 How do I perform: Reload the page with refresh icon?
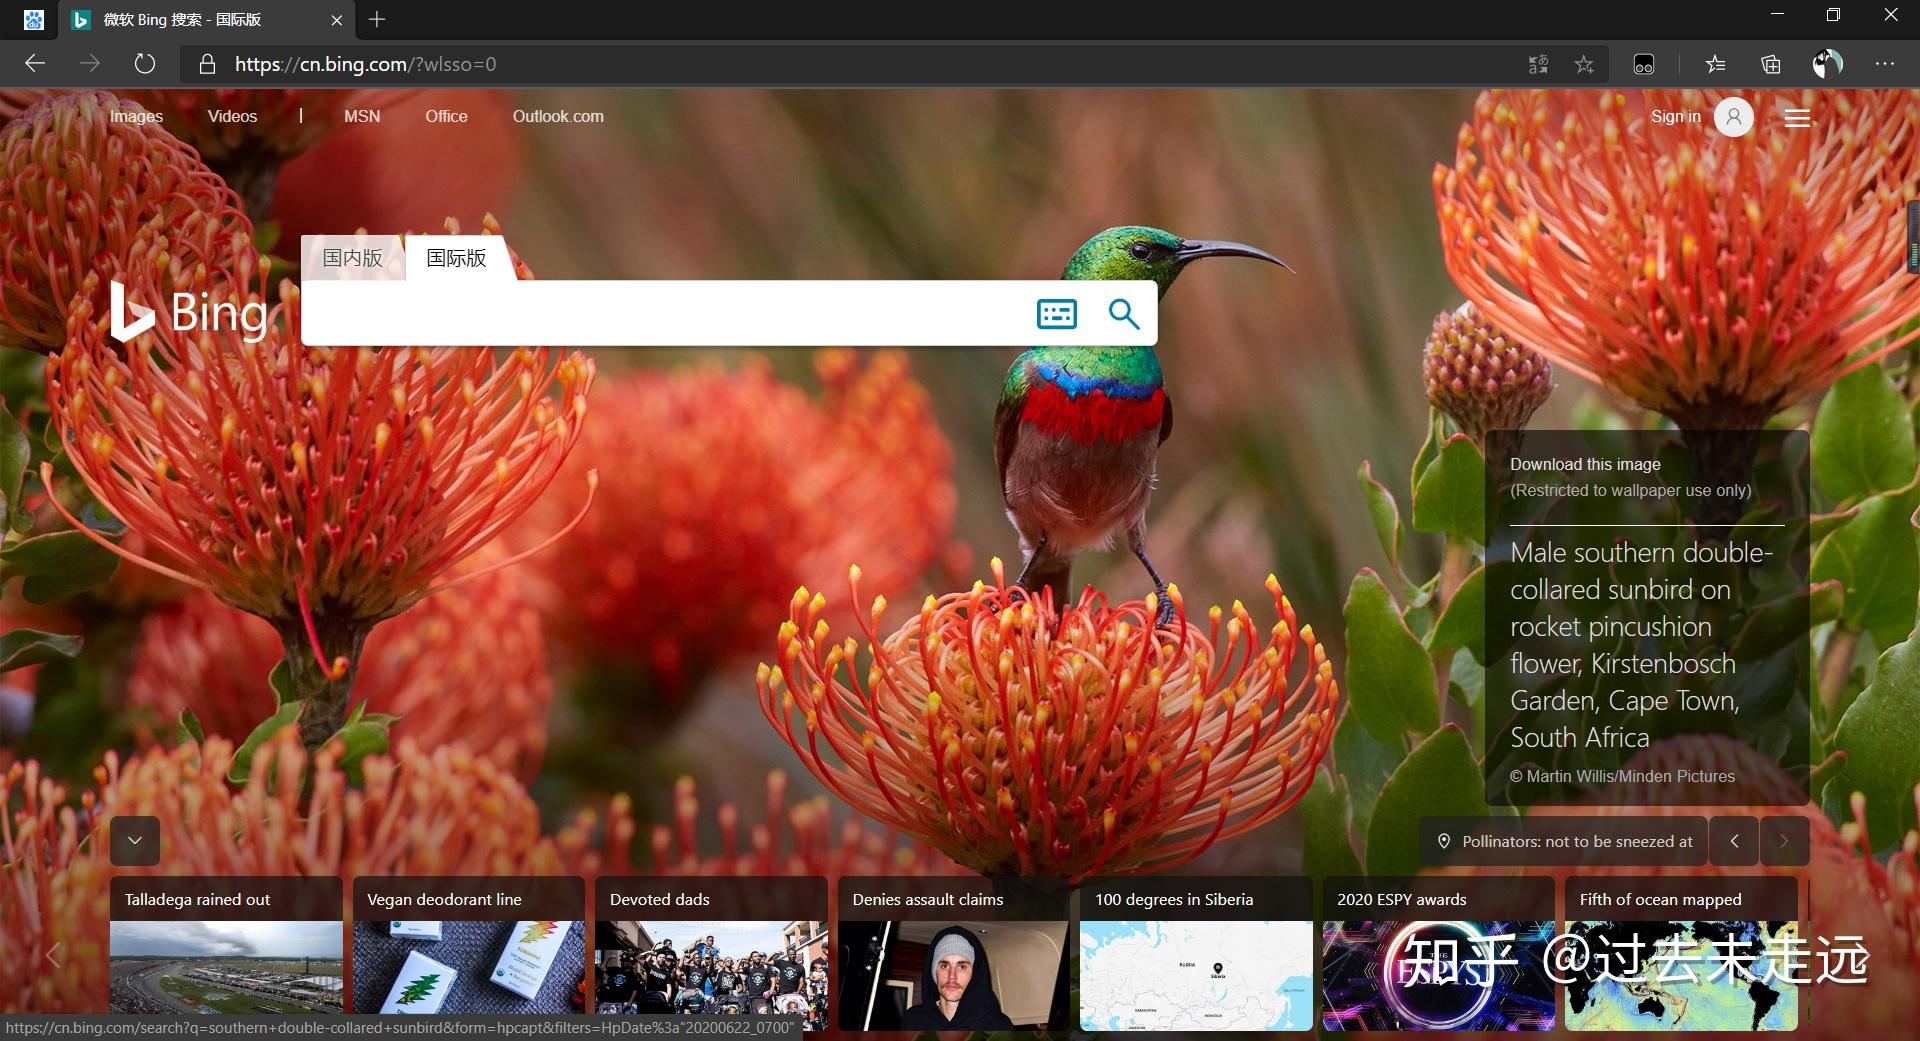(145, 64)
